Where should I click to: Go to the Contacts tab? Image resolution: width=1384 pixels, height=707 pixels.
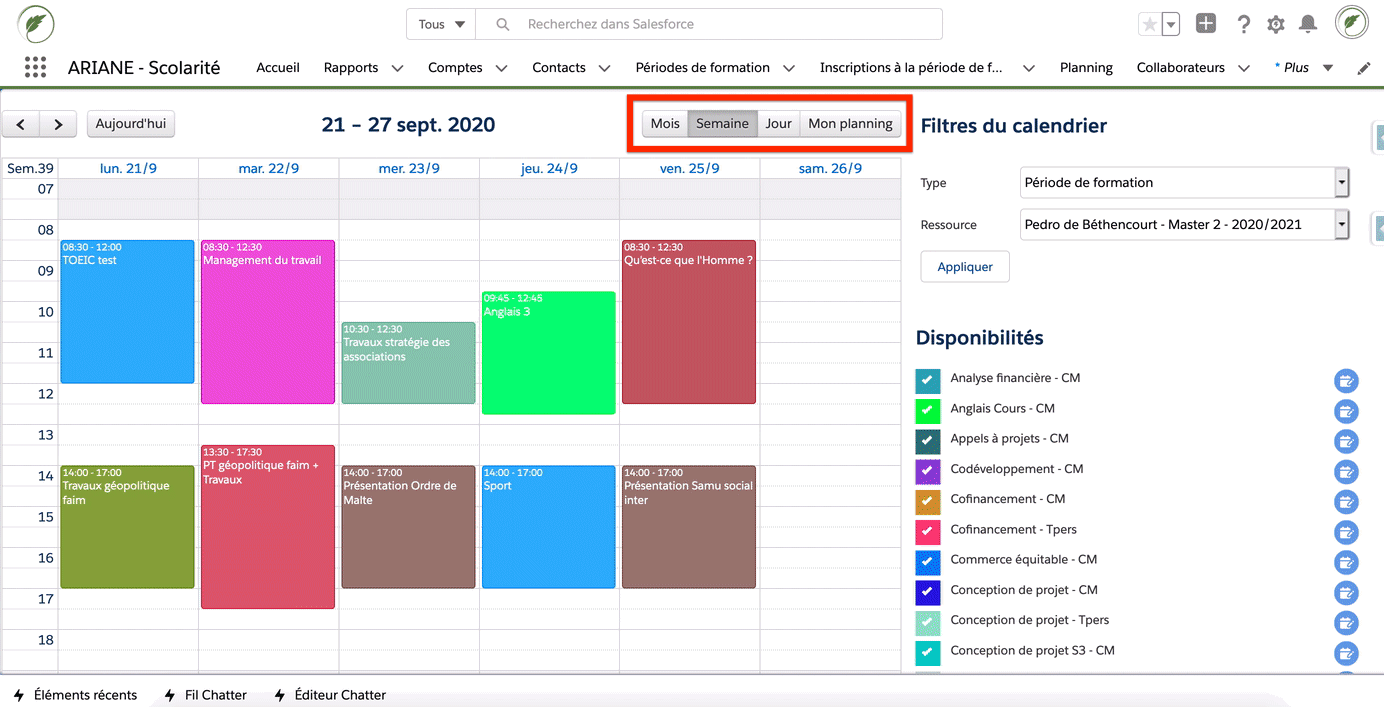[558, 67]
